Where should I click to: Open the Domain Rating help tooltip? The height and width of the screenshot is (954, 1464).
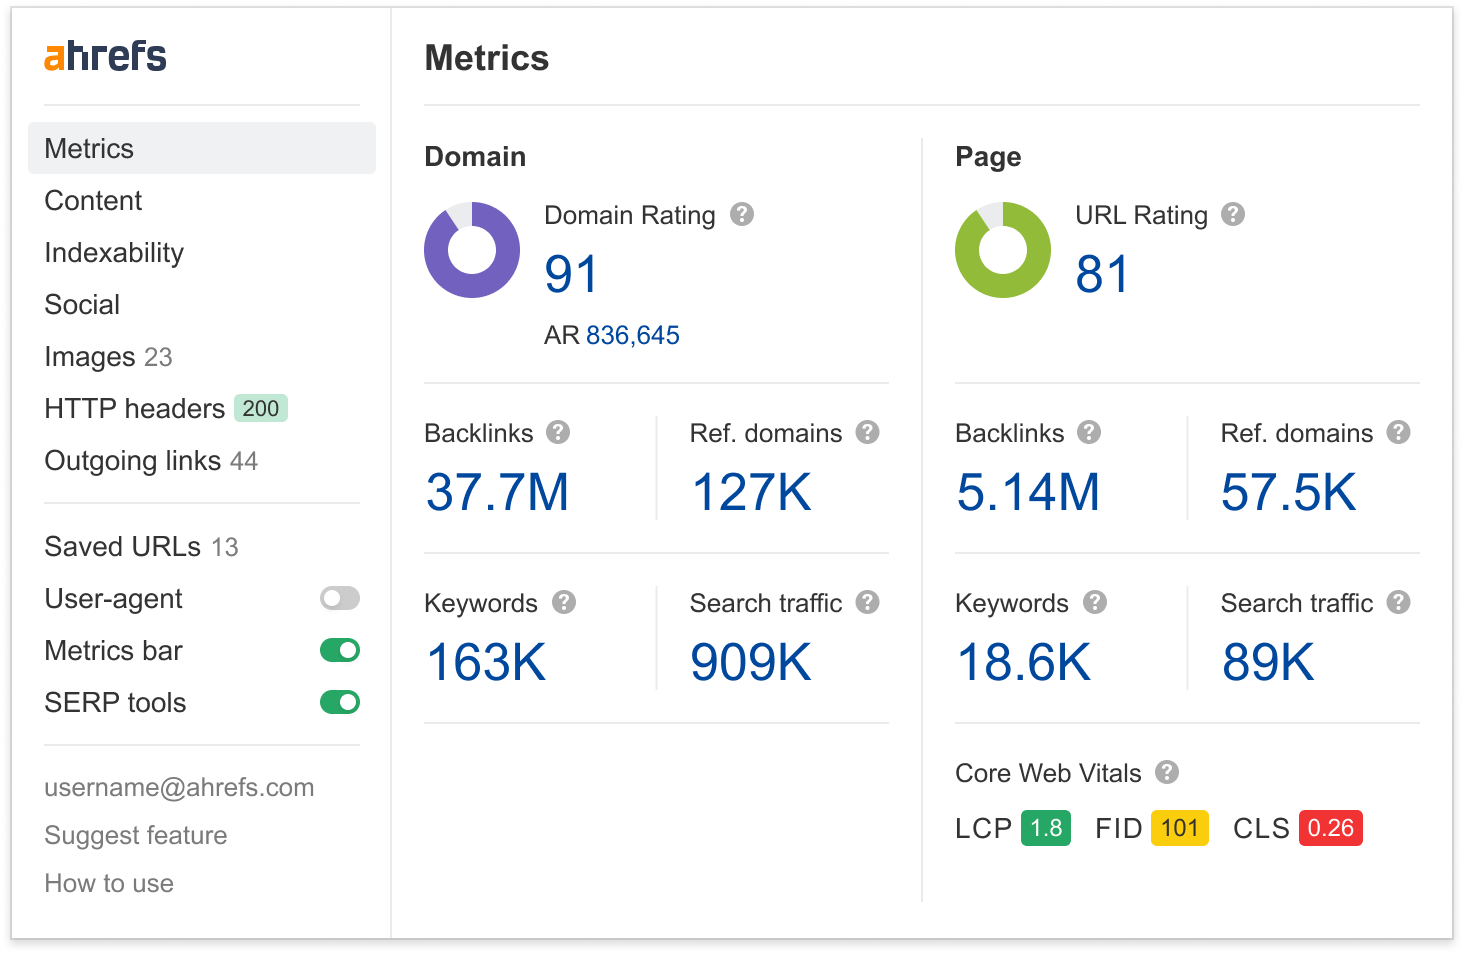pos(742,214)
